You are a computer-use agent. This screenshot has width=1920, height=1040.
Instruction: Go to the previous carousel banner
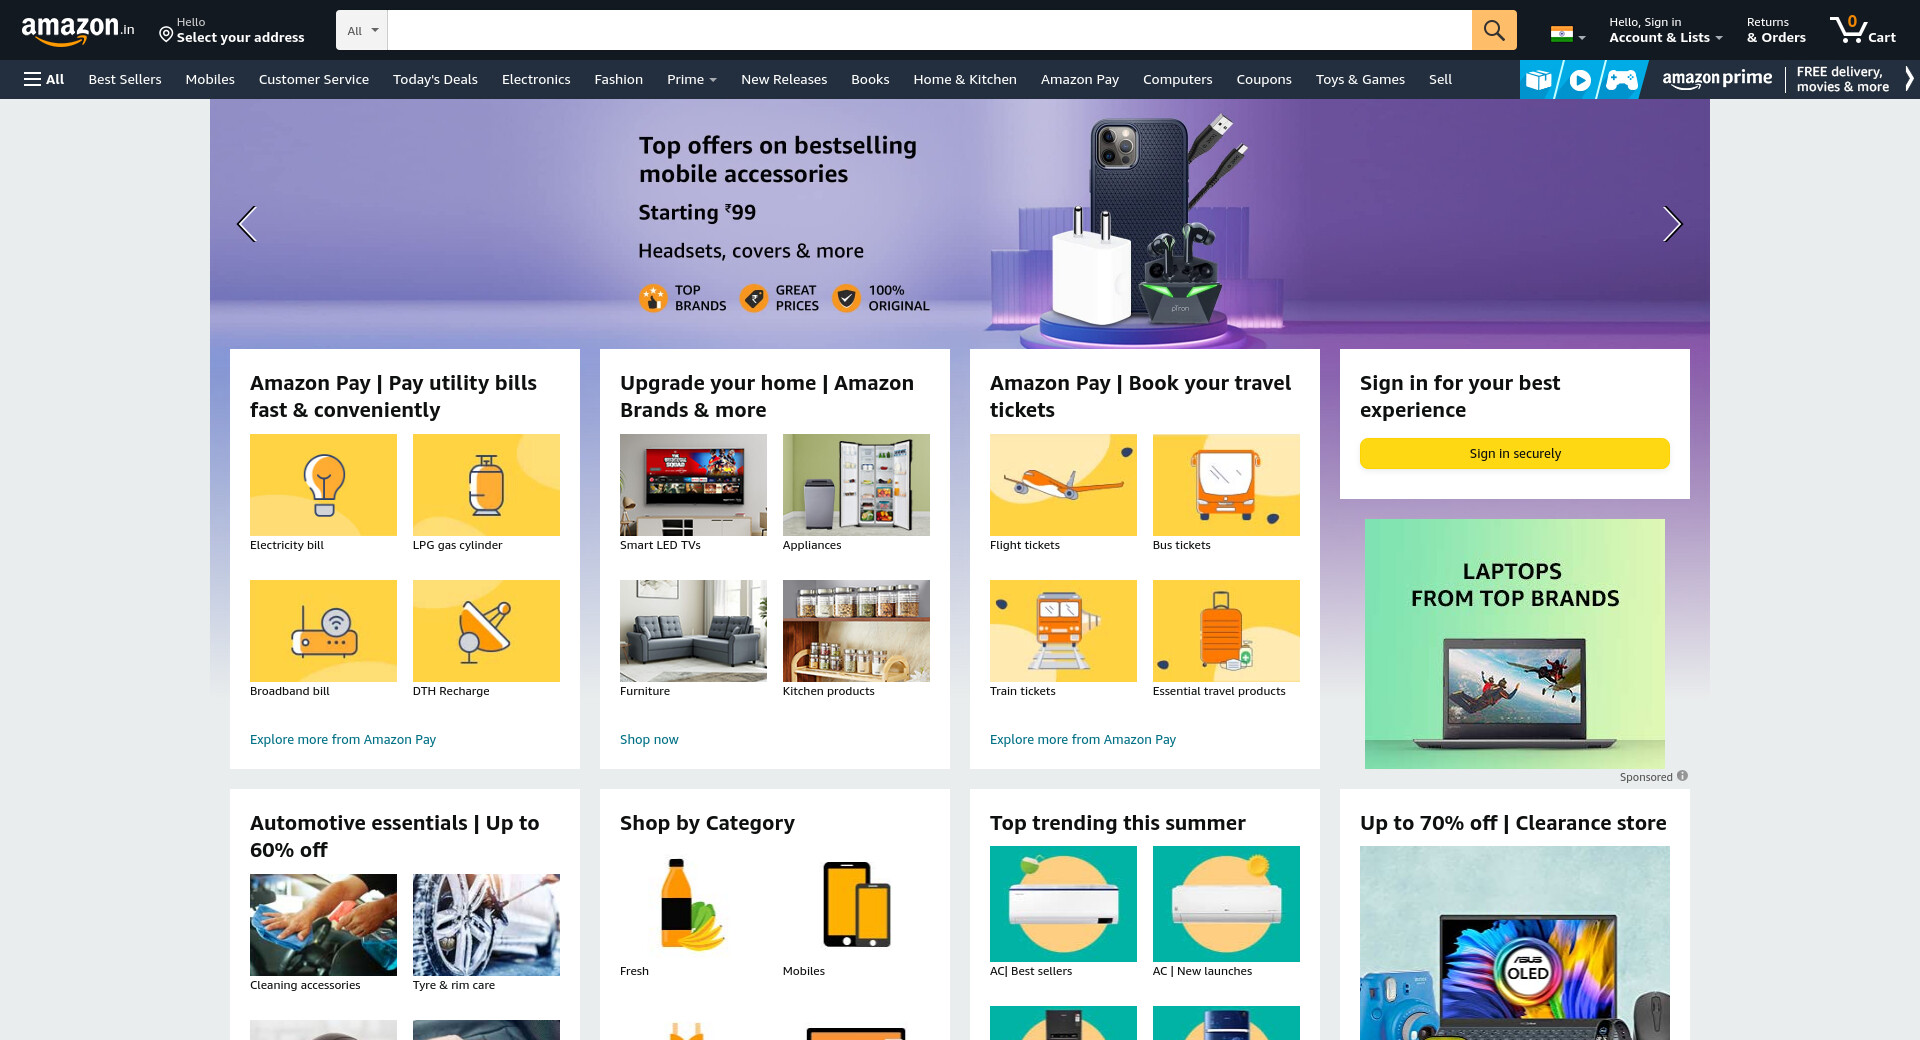coord(247,224)
